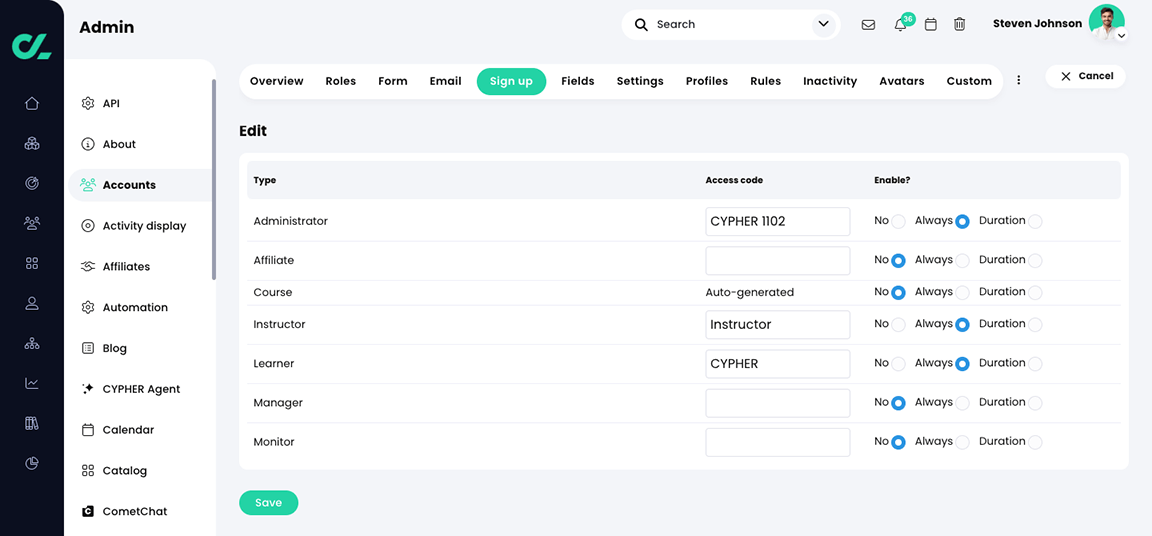Open the more tabs three-dot menu

(1018, 80)
